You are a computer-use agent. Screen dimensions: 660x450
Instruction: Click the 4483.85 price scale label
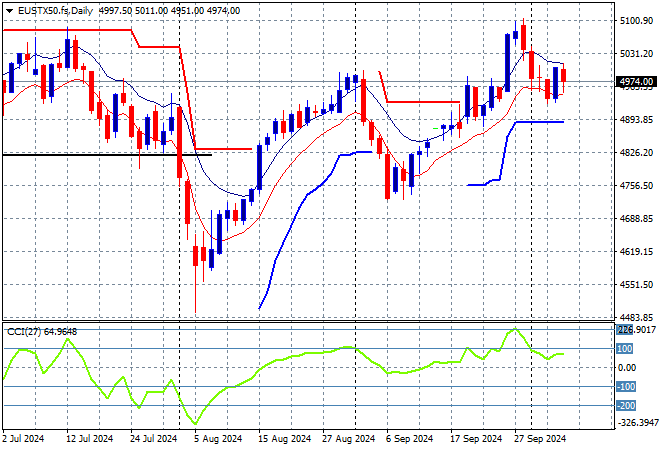(635, 318)
